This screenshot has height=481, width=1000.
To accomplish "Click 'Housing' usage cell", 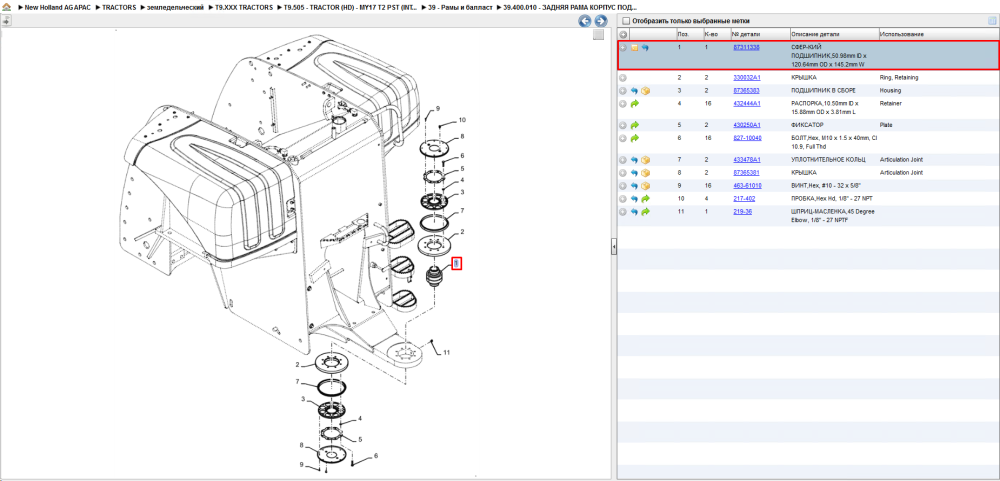I will pyautogui.click(x=890, y=91).
